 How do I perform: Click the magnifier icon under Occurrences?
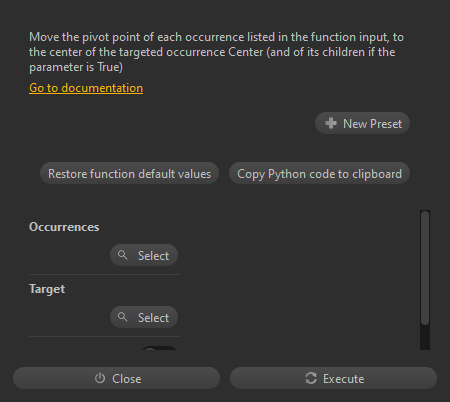pyautogui.click(x=122, y=255)
